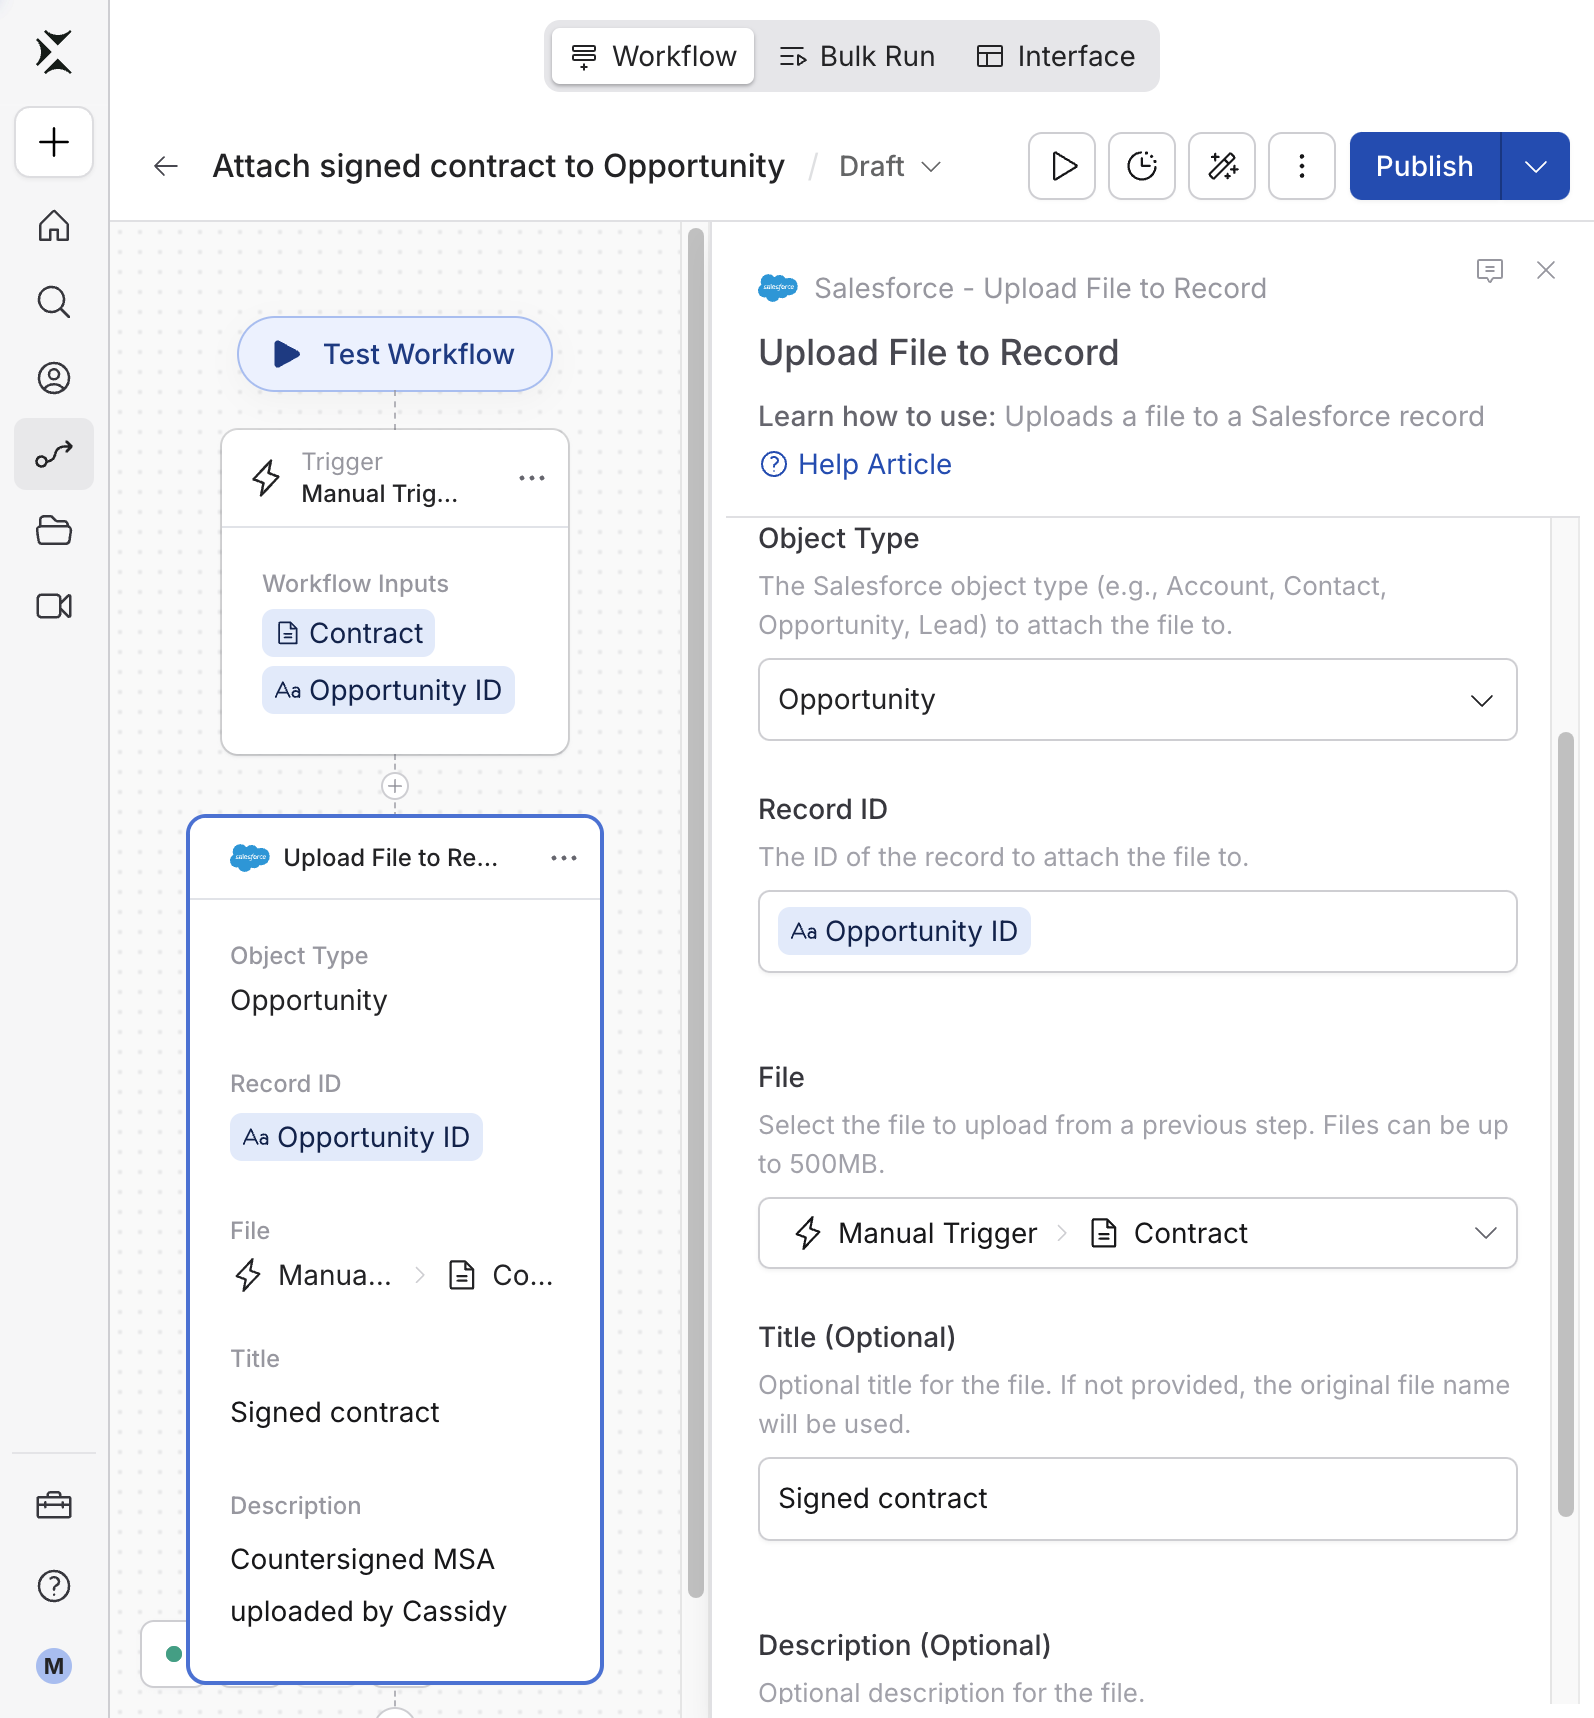Open the Help Article link
The image size is (1594, 1718).
pos(856,464)
